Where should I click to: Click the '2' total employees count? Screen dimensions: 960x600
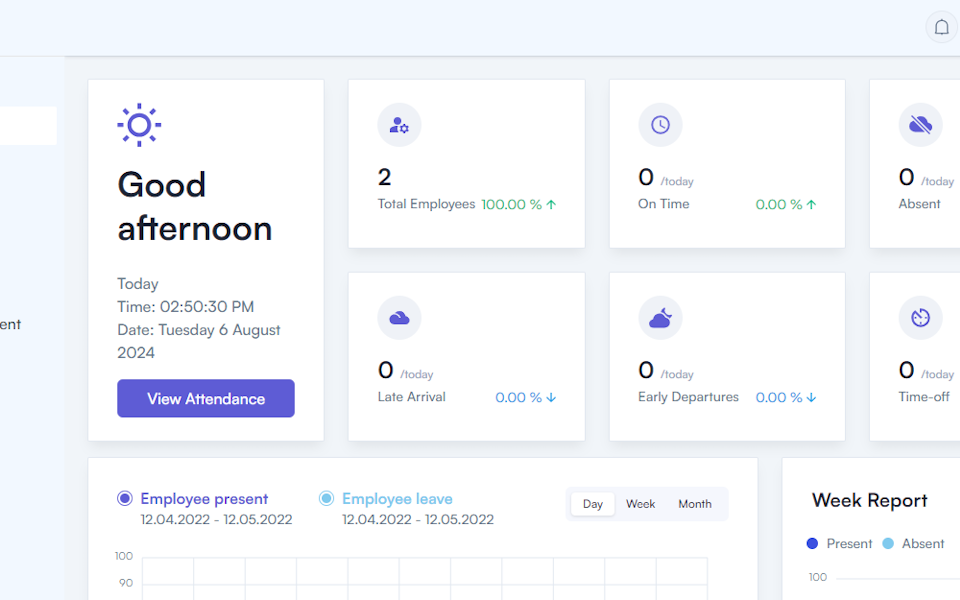point(384,178)
